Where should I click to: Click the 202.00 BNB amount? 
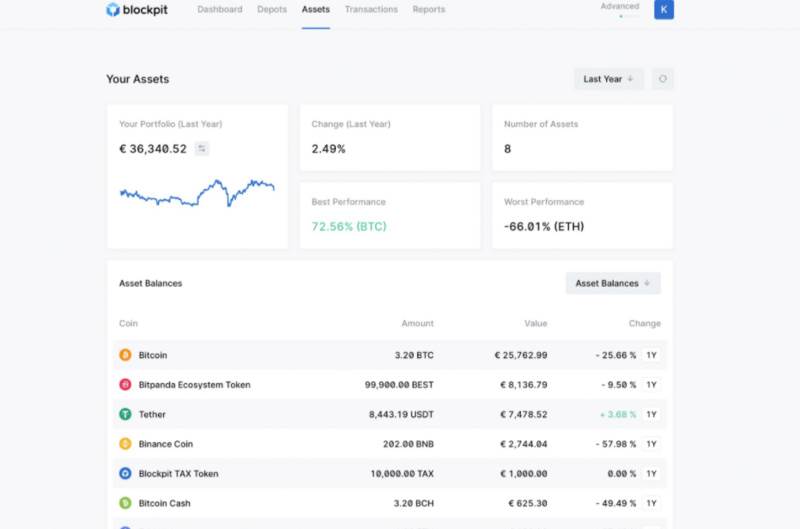tap(408, 444)
